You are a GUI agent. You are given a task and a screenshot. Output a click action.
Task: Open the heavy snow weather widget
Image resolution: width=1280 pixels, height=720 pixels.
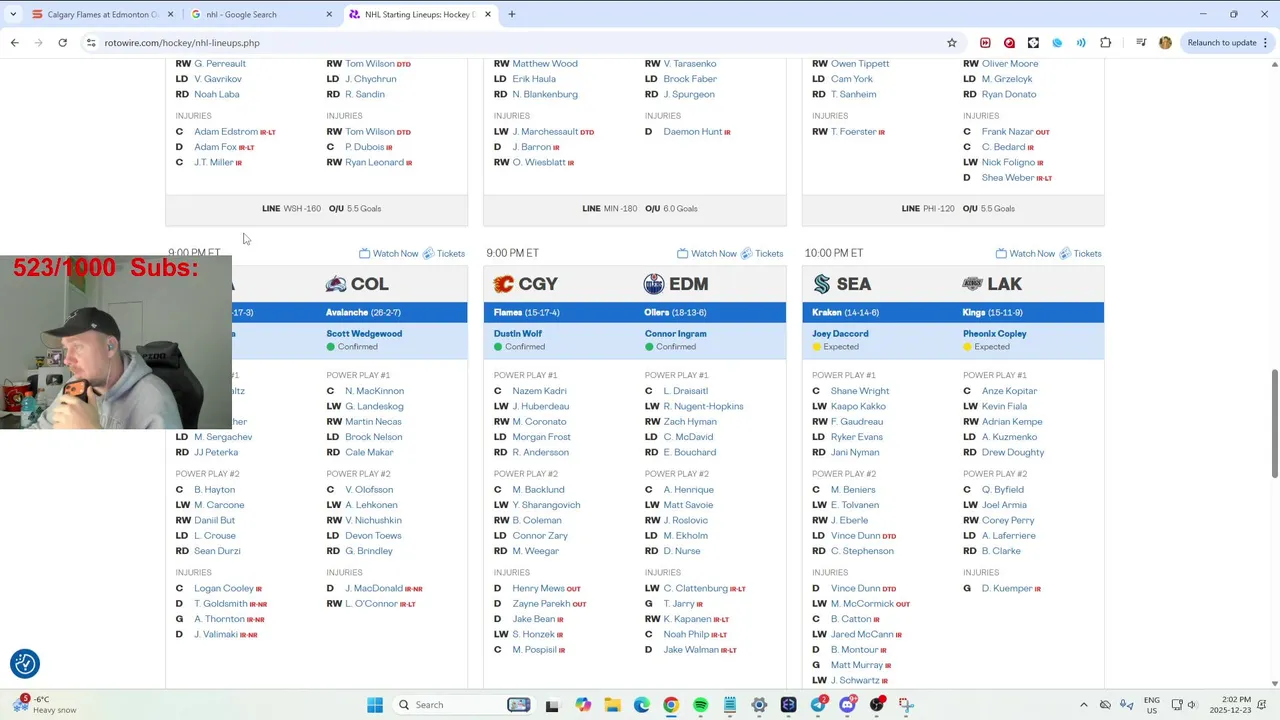pos(45,705)
